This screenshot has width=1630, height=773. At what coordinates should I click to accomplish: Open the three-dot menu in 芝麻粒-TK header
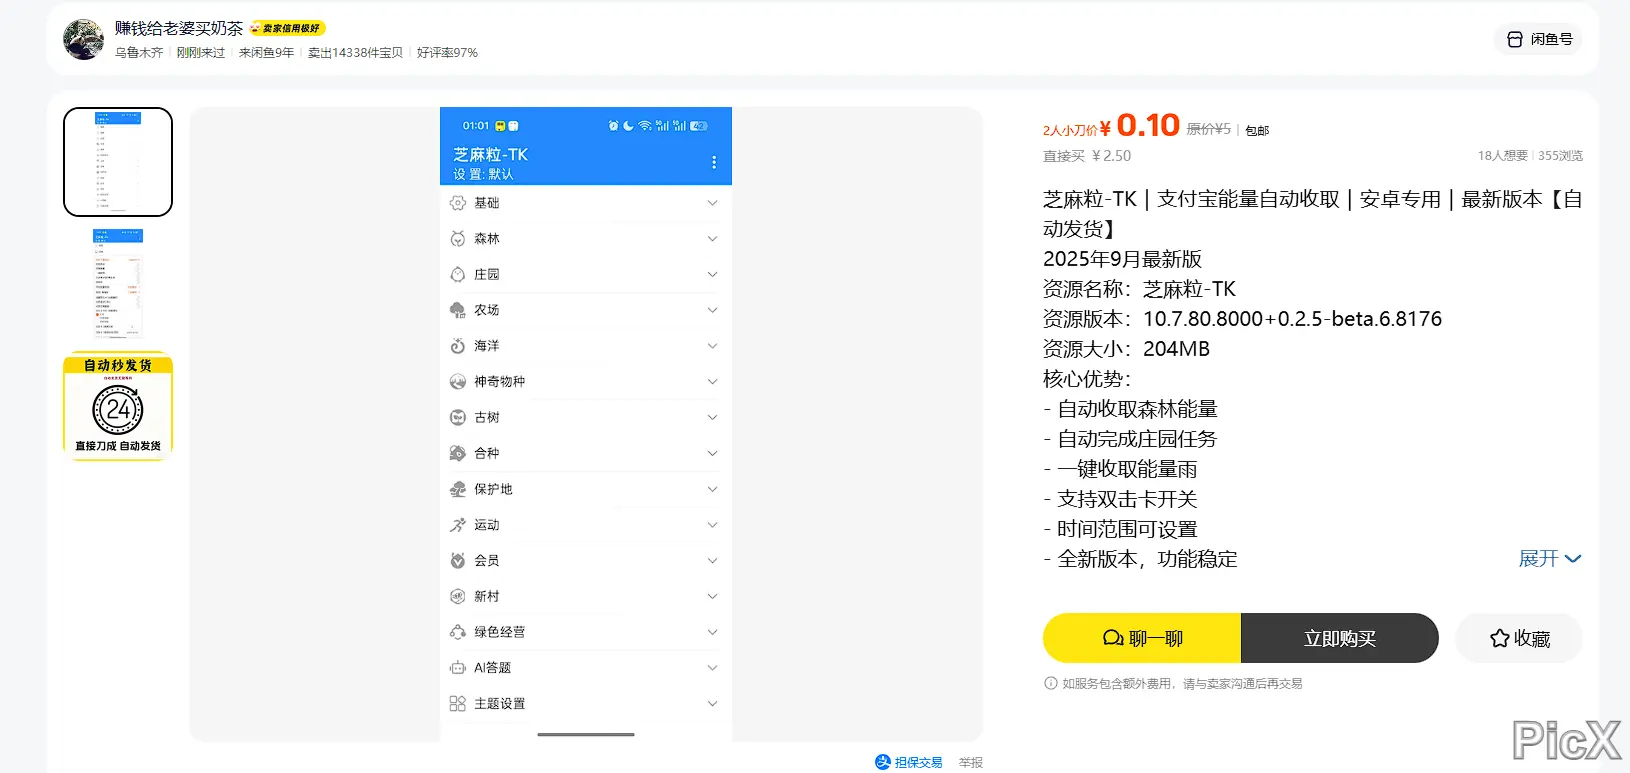click(x=714, y=162)
